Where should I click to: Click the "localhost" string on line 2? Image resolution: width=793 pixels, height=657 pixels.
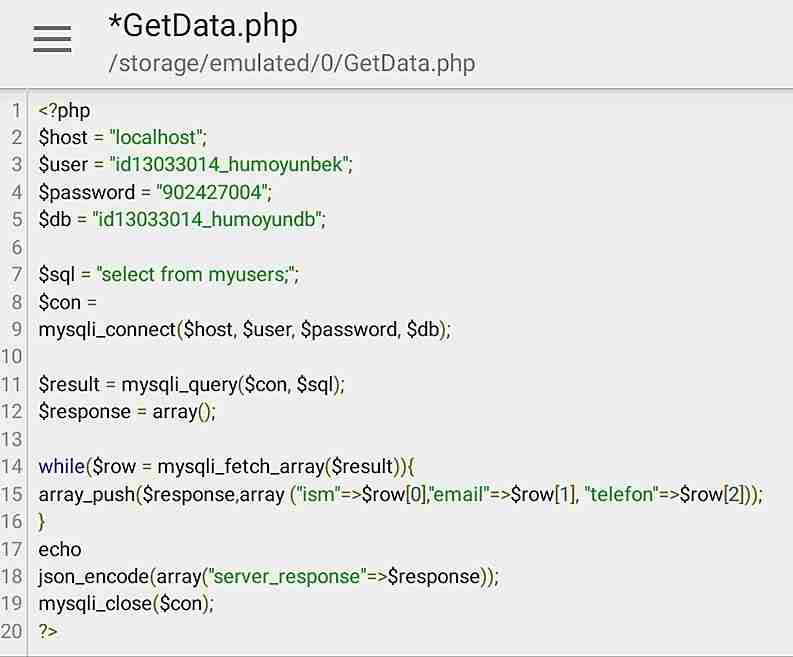coord(156,138)
